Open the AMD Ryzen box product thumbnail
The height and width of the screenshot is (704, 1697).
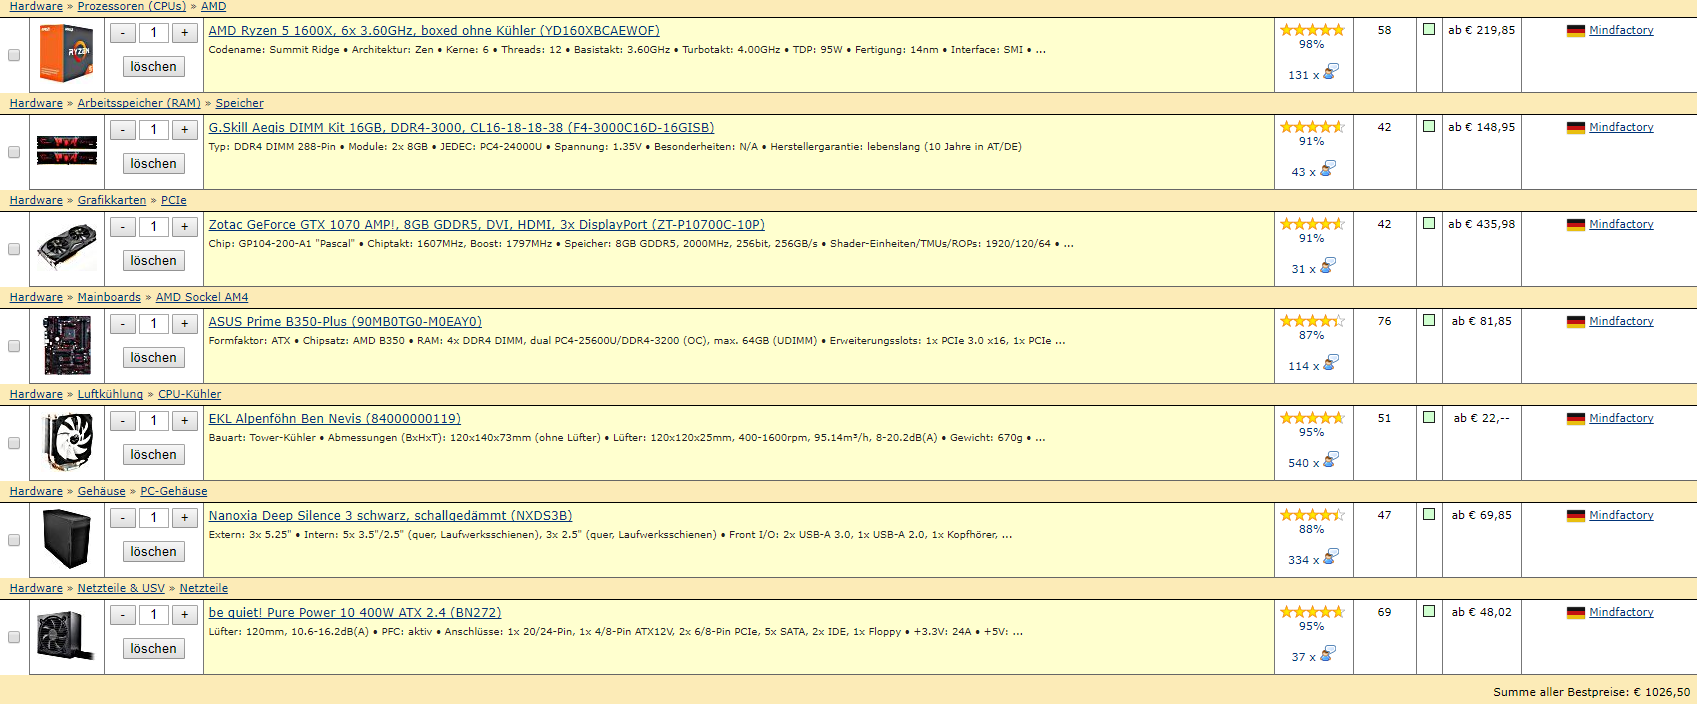pos(66,53)
